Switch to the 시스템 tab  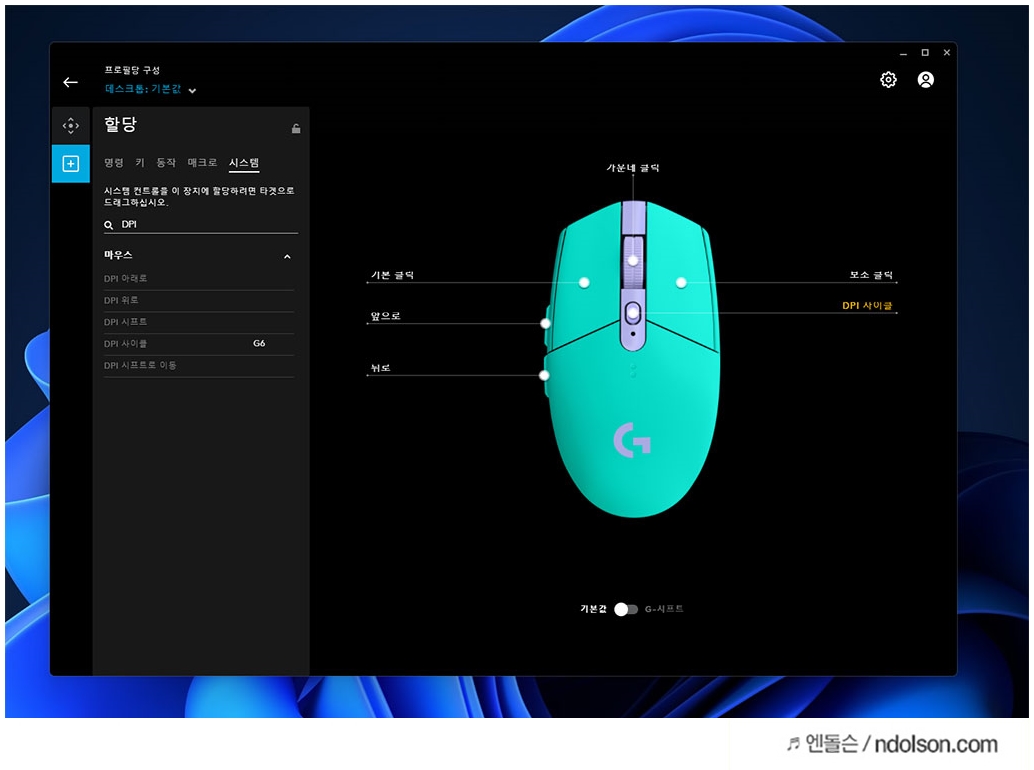pos(244,163)
